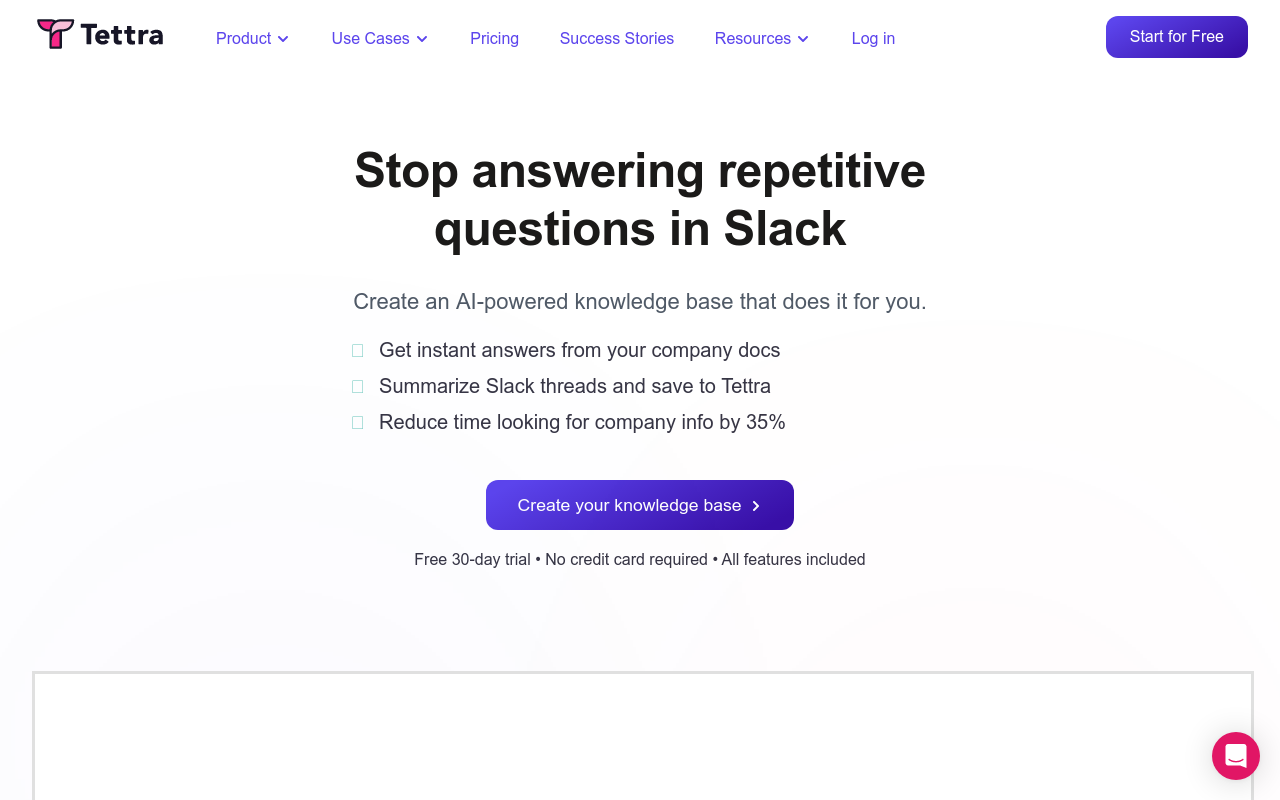Open the Product menu label
This screenshot has height=800, width=1280.
point(244,38)
